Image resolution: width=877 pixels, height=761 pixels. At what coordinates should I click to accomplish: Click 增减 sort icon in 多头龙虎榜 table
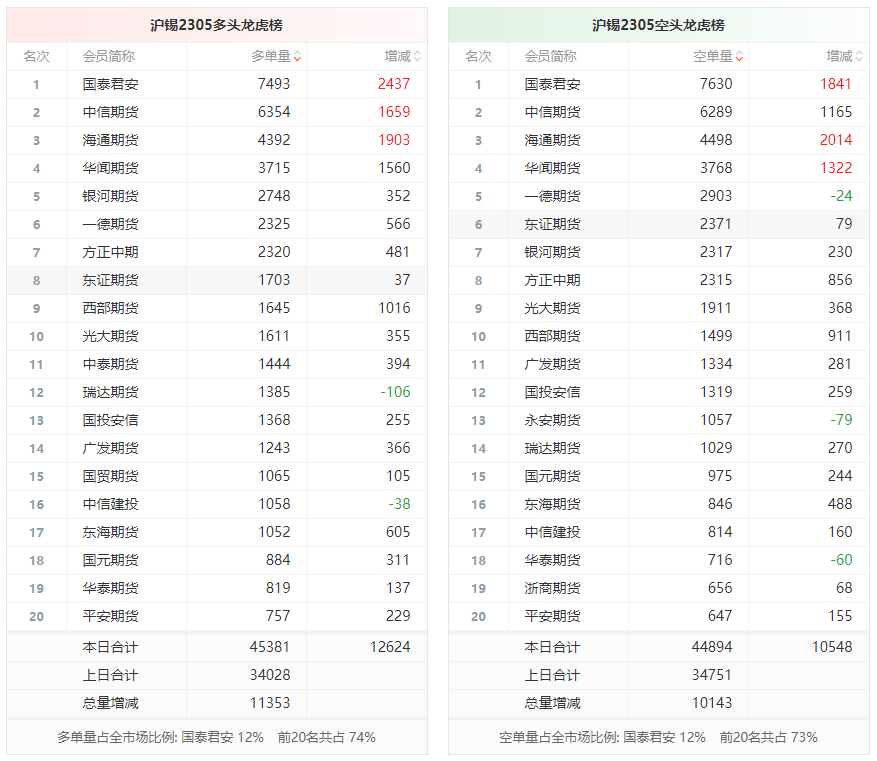[x=417, y=57]
